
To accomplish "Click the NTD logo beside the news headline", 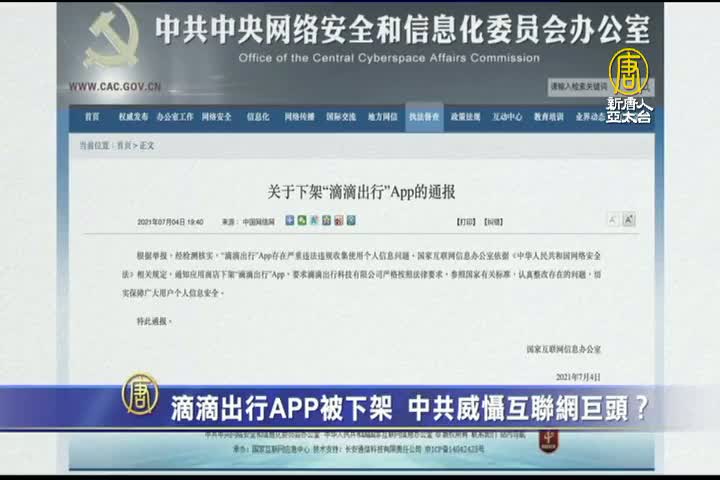I will click(x=140, y=394).
